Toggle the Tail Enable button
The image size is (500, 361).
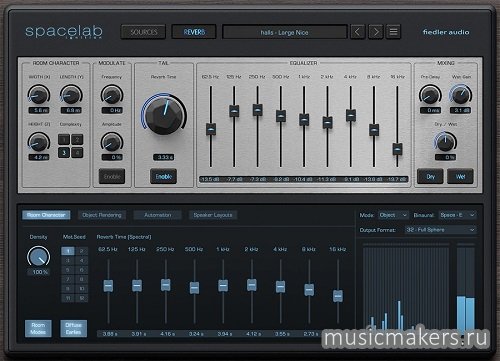pos(163,176)
